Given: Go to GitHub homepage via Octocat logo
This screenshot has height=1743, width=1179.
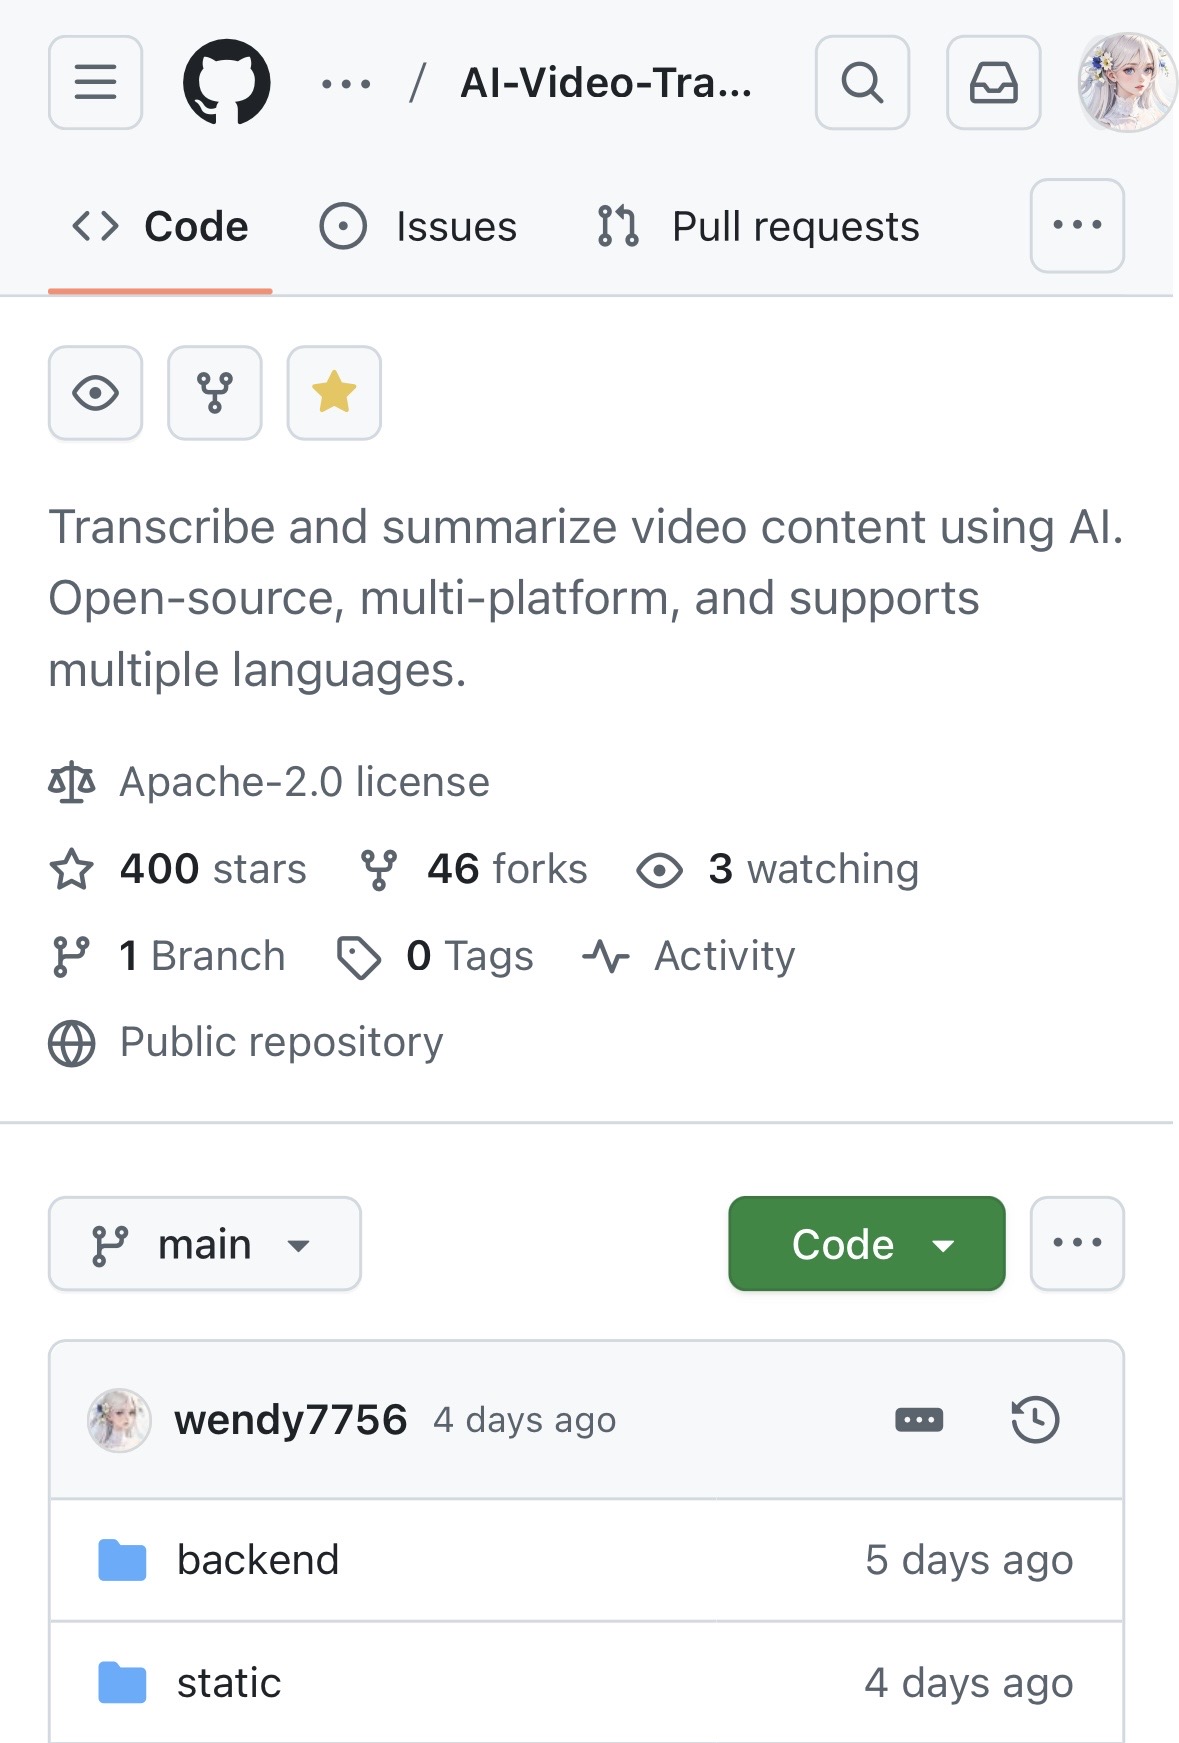Looking at the screenshot, I should [x=227, y=83].
